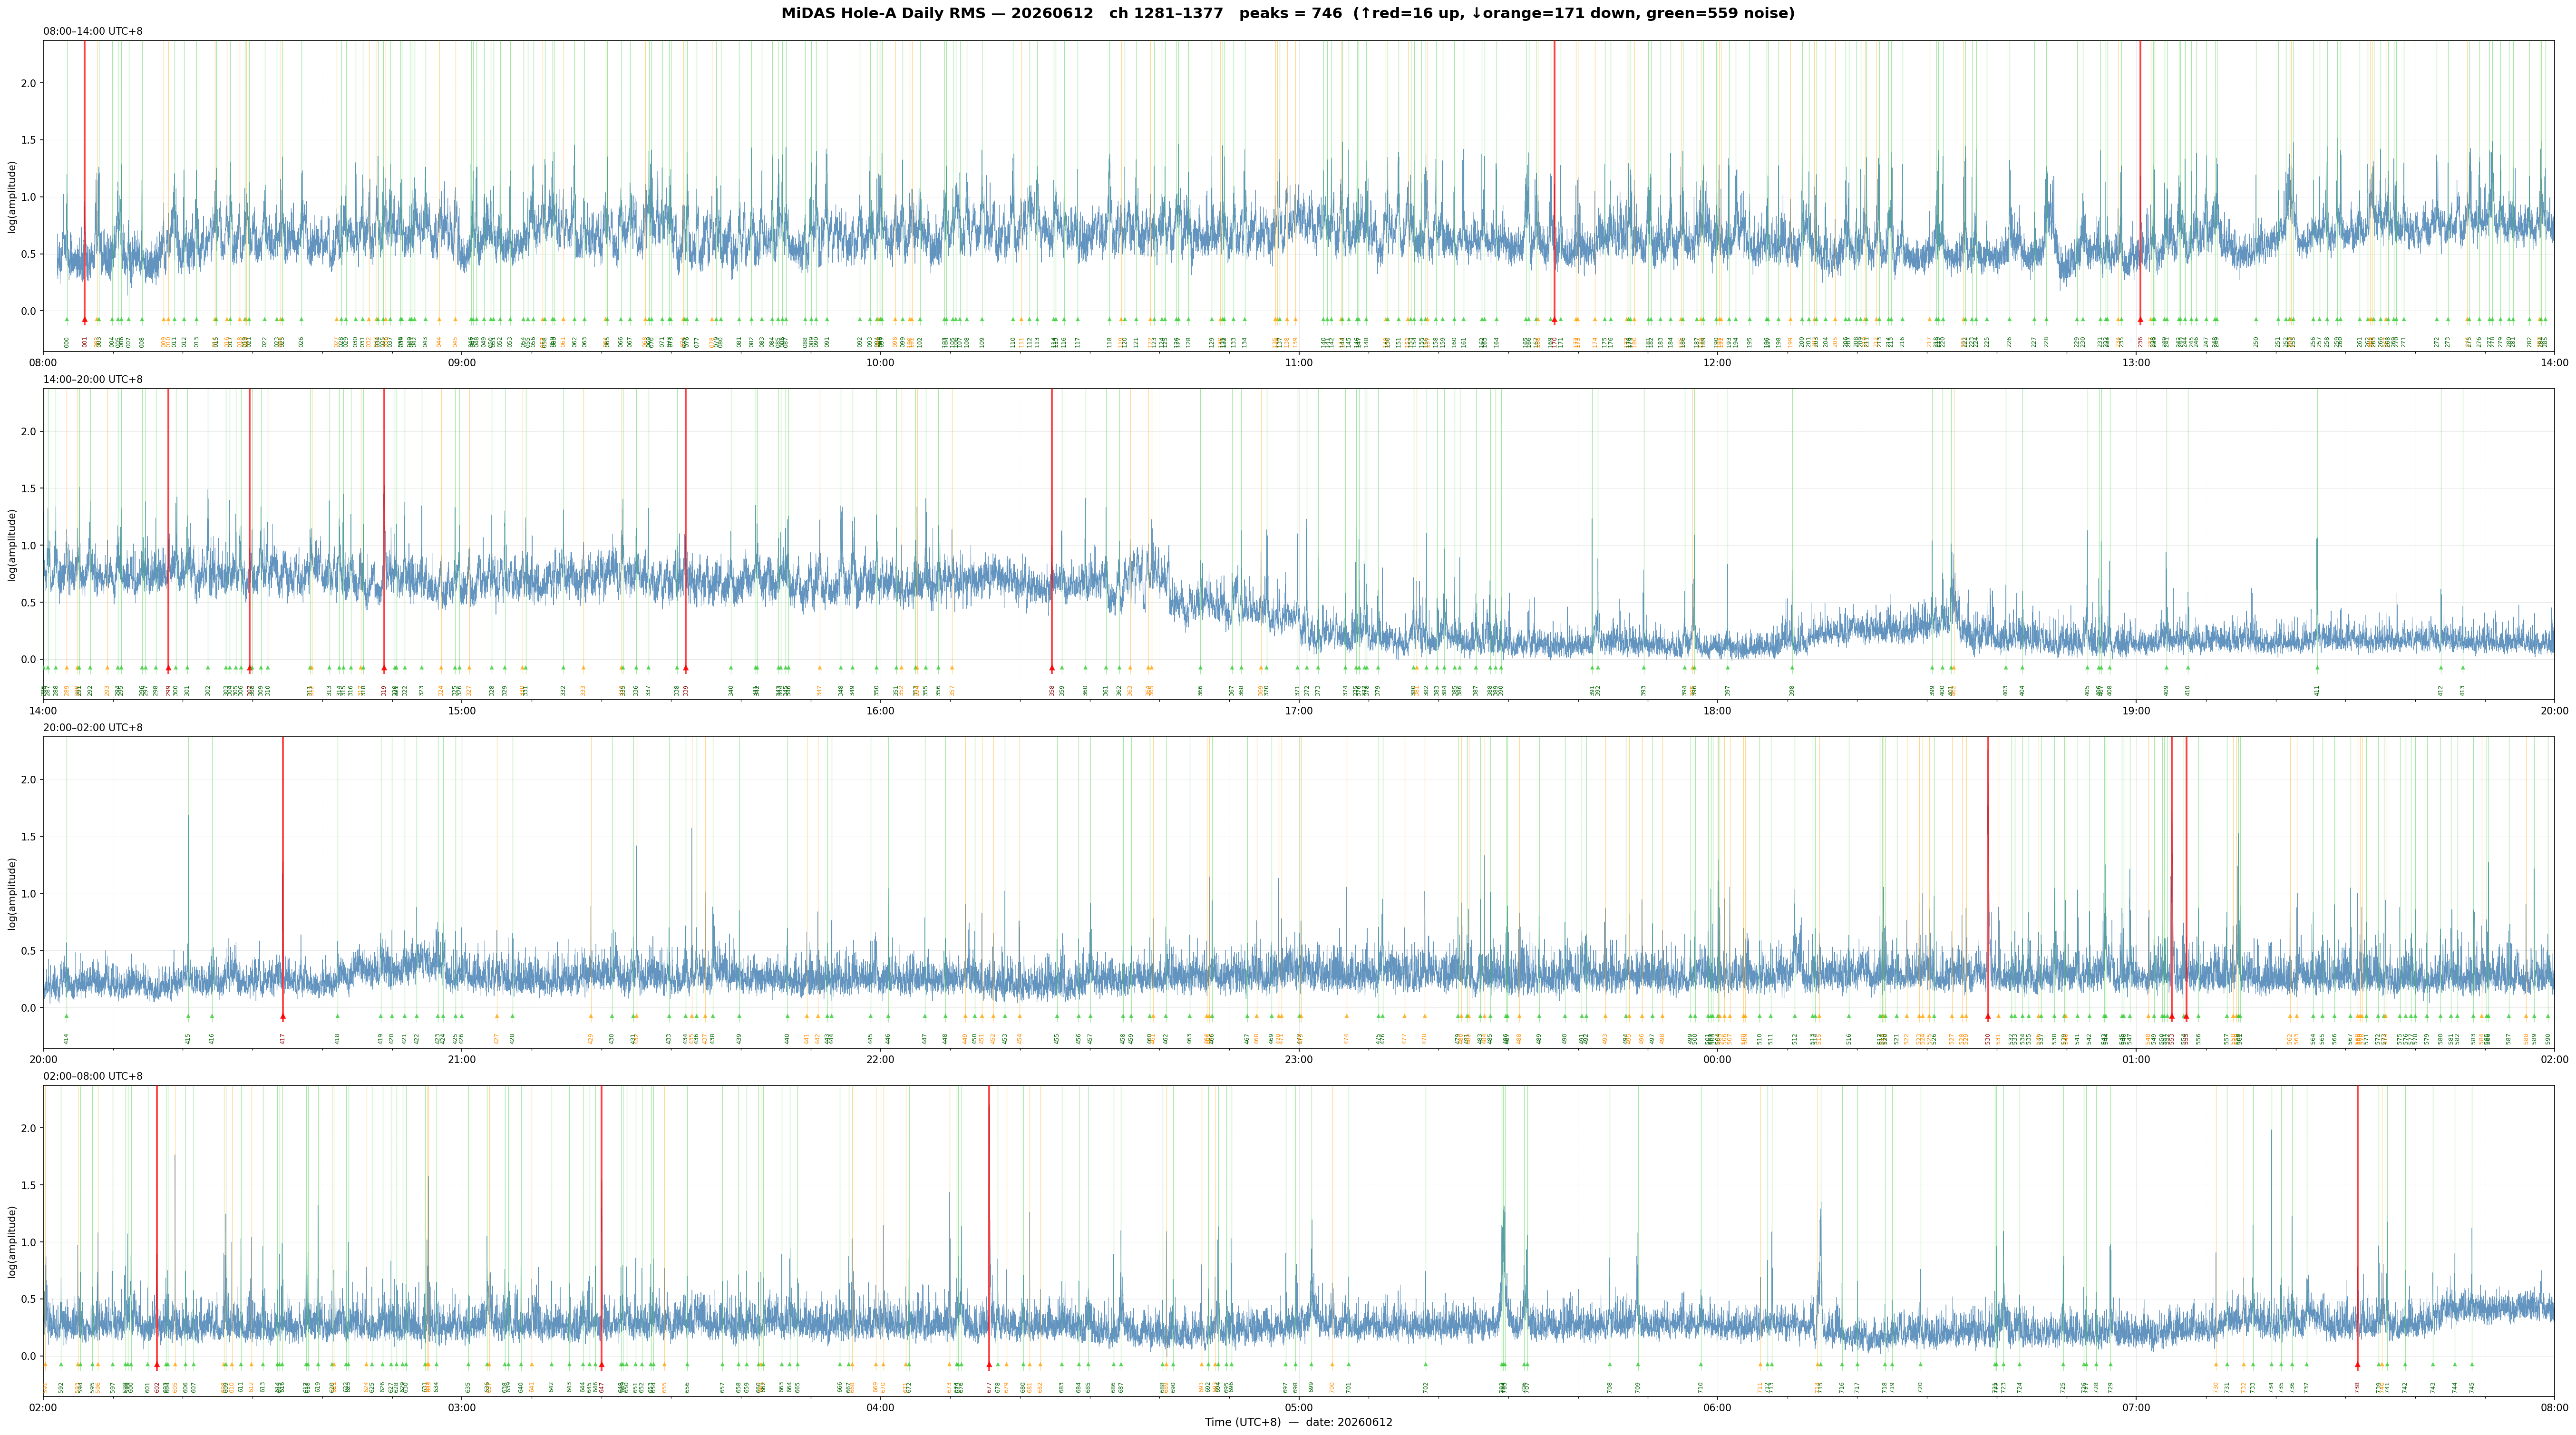Select the 10:00 time tick label

point(880,362)
